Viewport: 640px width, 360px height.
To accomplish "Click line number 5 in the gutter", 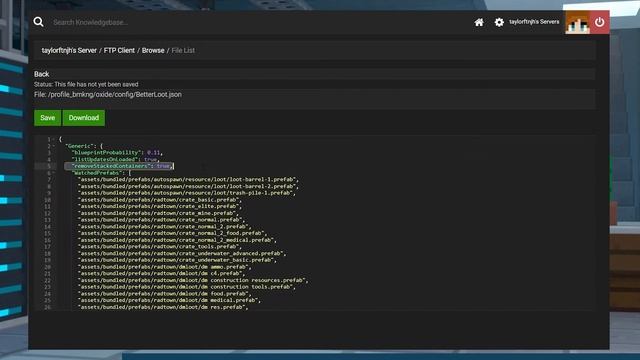I will (49, 166).
